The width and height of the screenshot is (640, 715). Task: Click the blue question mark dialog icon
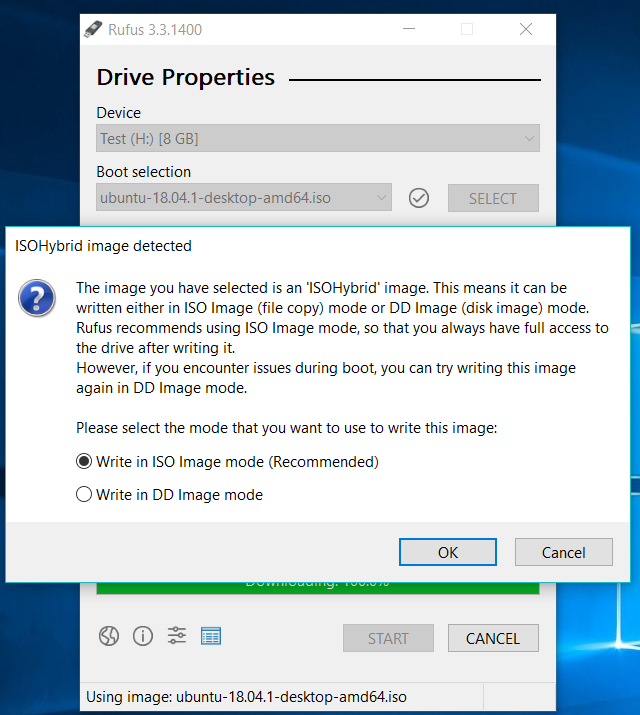click(x=36, y=298)
